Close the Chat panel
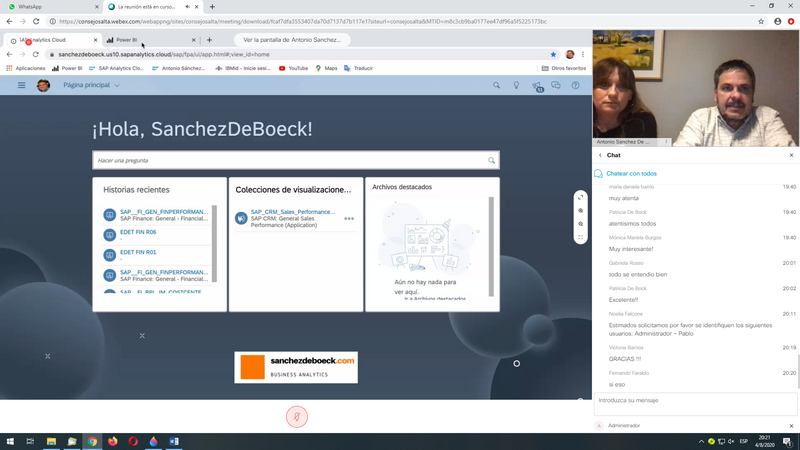Image resolution: width=800 pixels, height=450 pixels. pos(791,155)
